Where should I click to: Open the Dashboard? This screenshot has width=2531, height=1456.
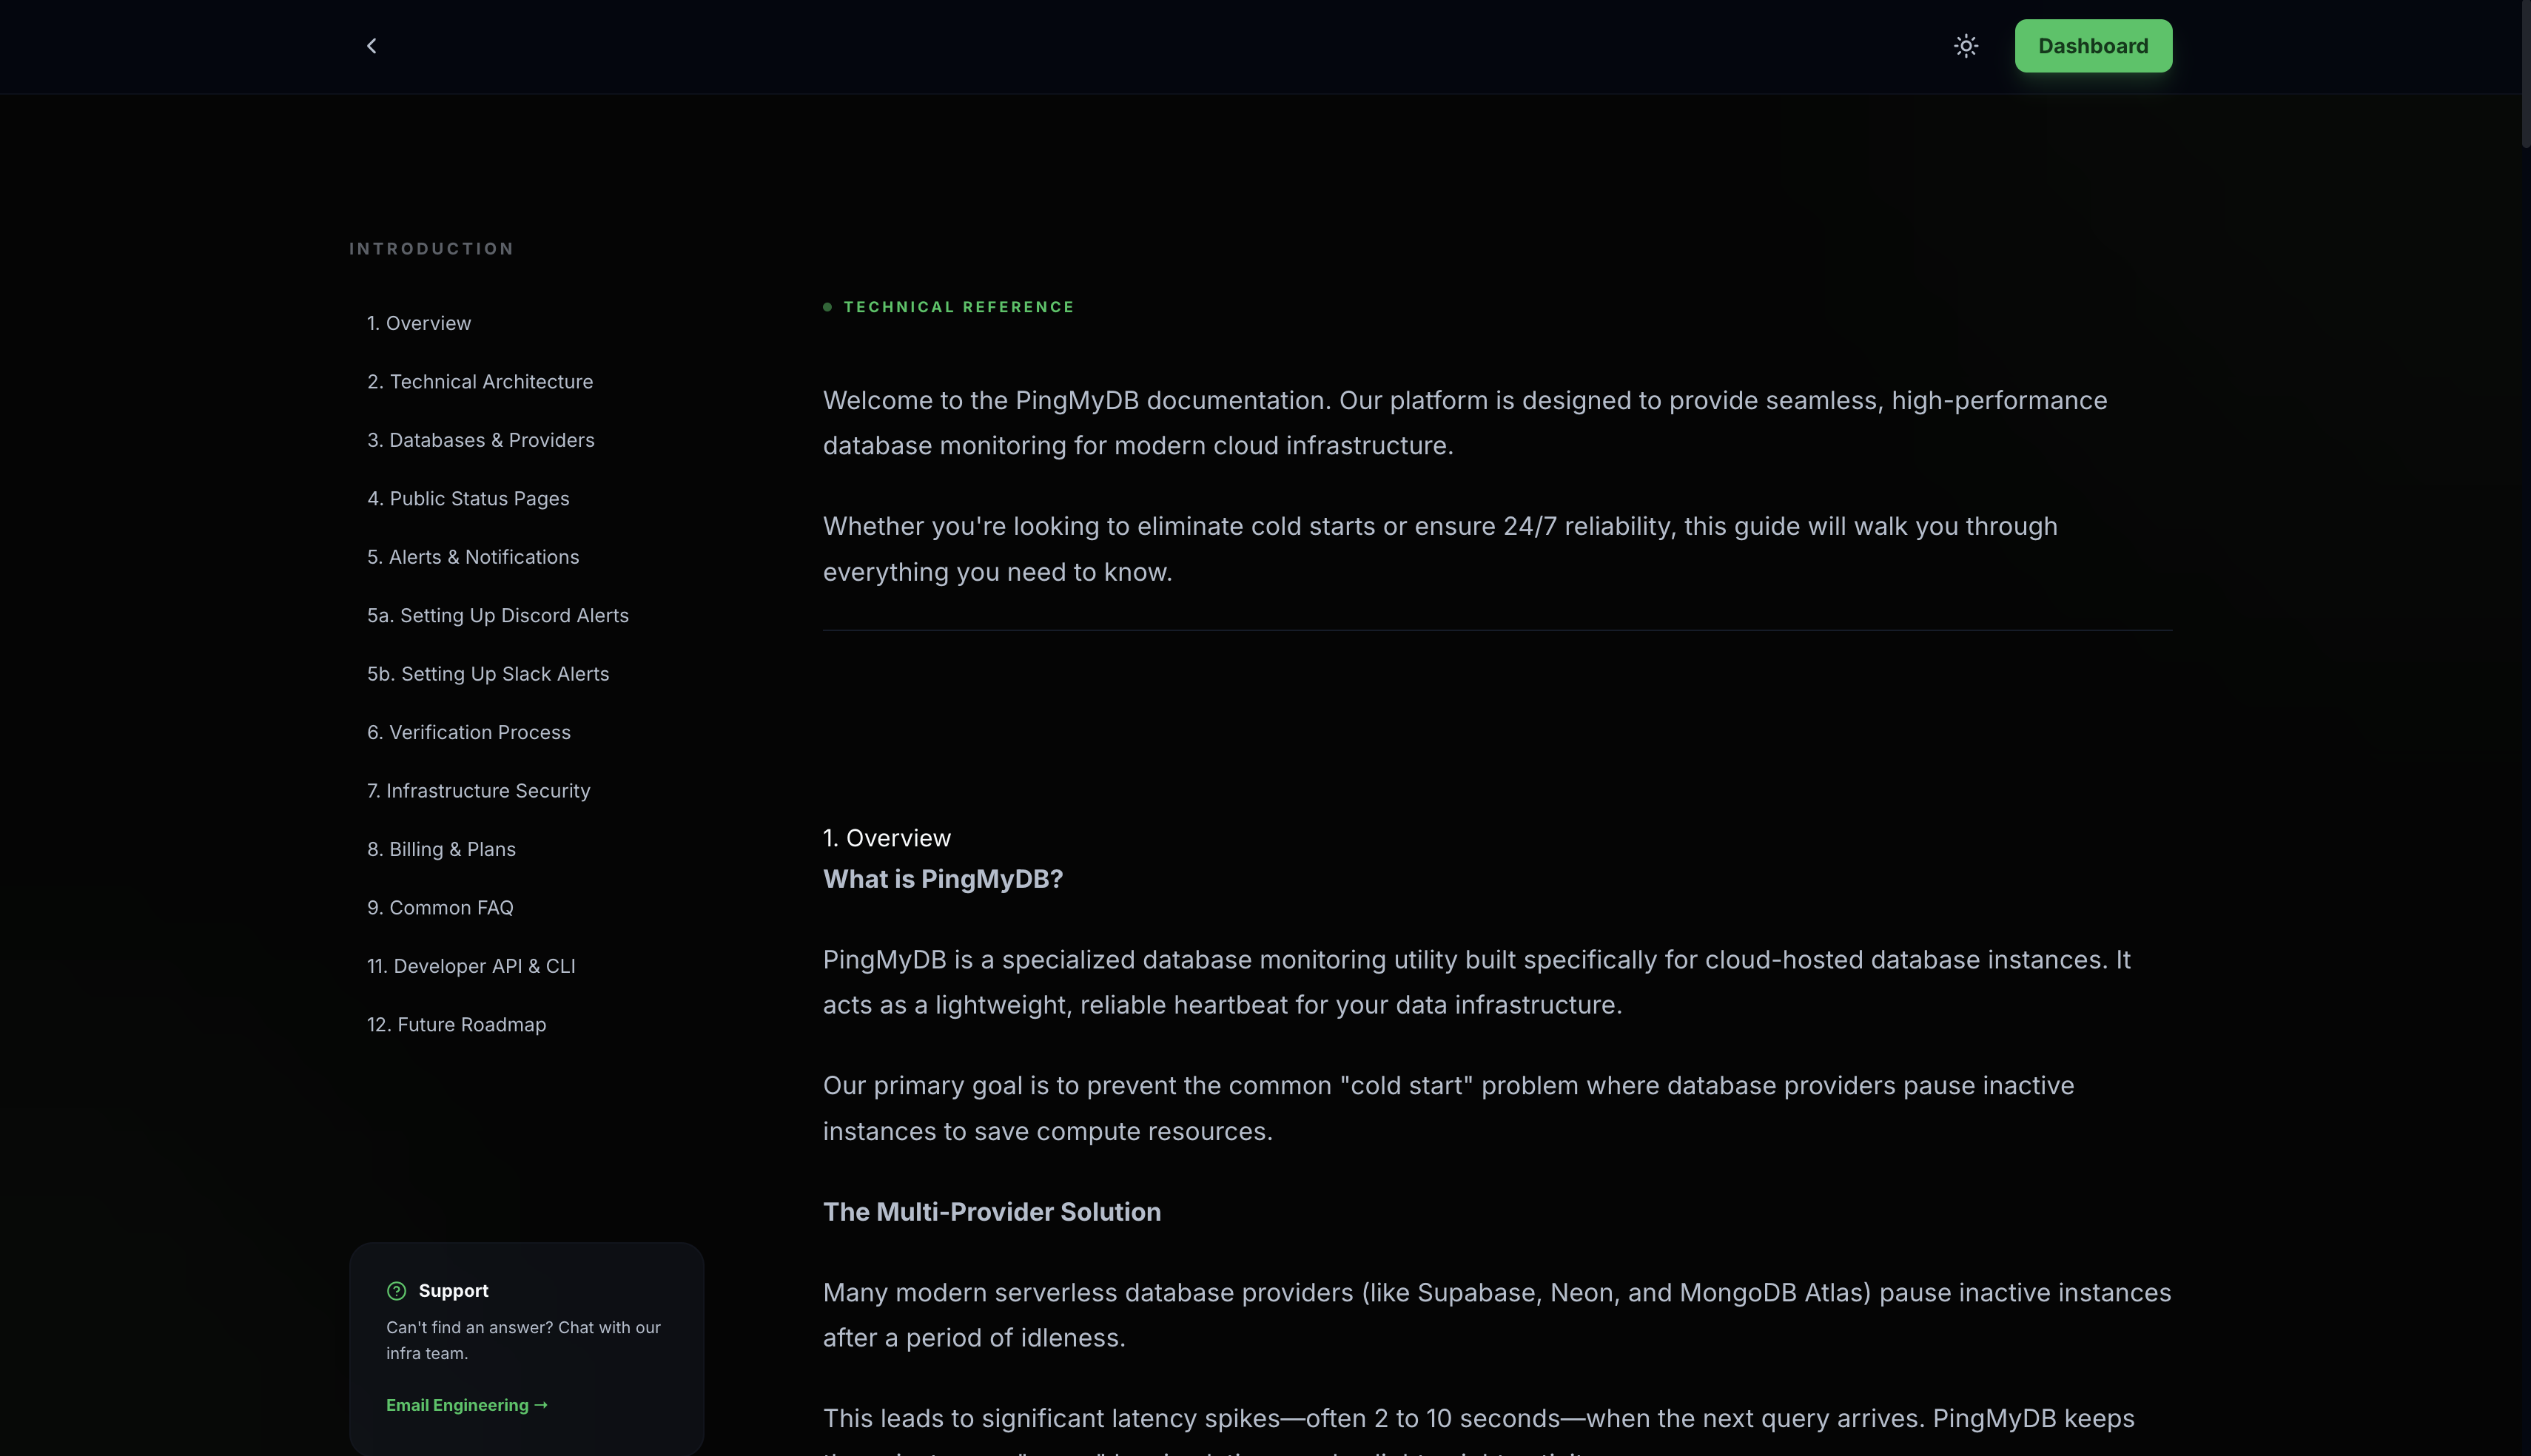[2092, 45]
